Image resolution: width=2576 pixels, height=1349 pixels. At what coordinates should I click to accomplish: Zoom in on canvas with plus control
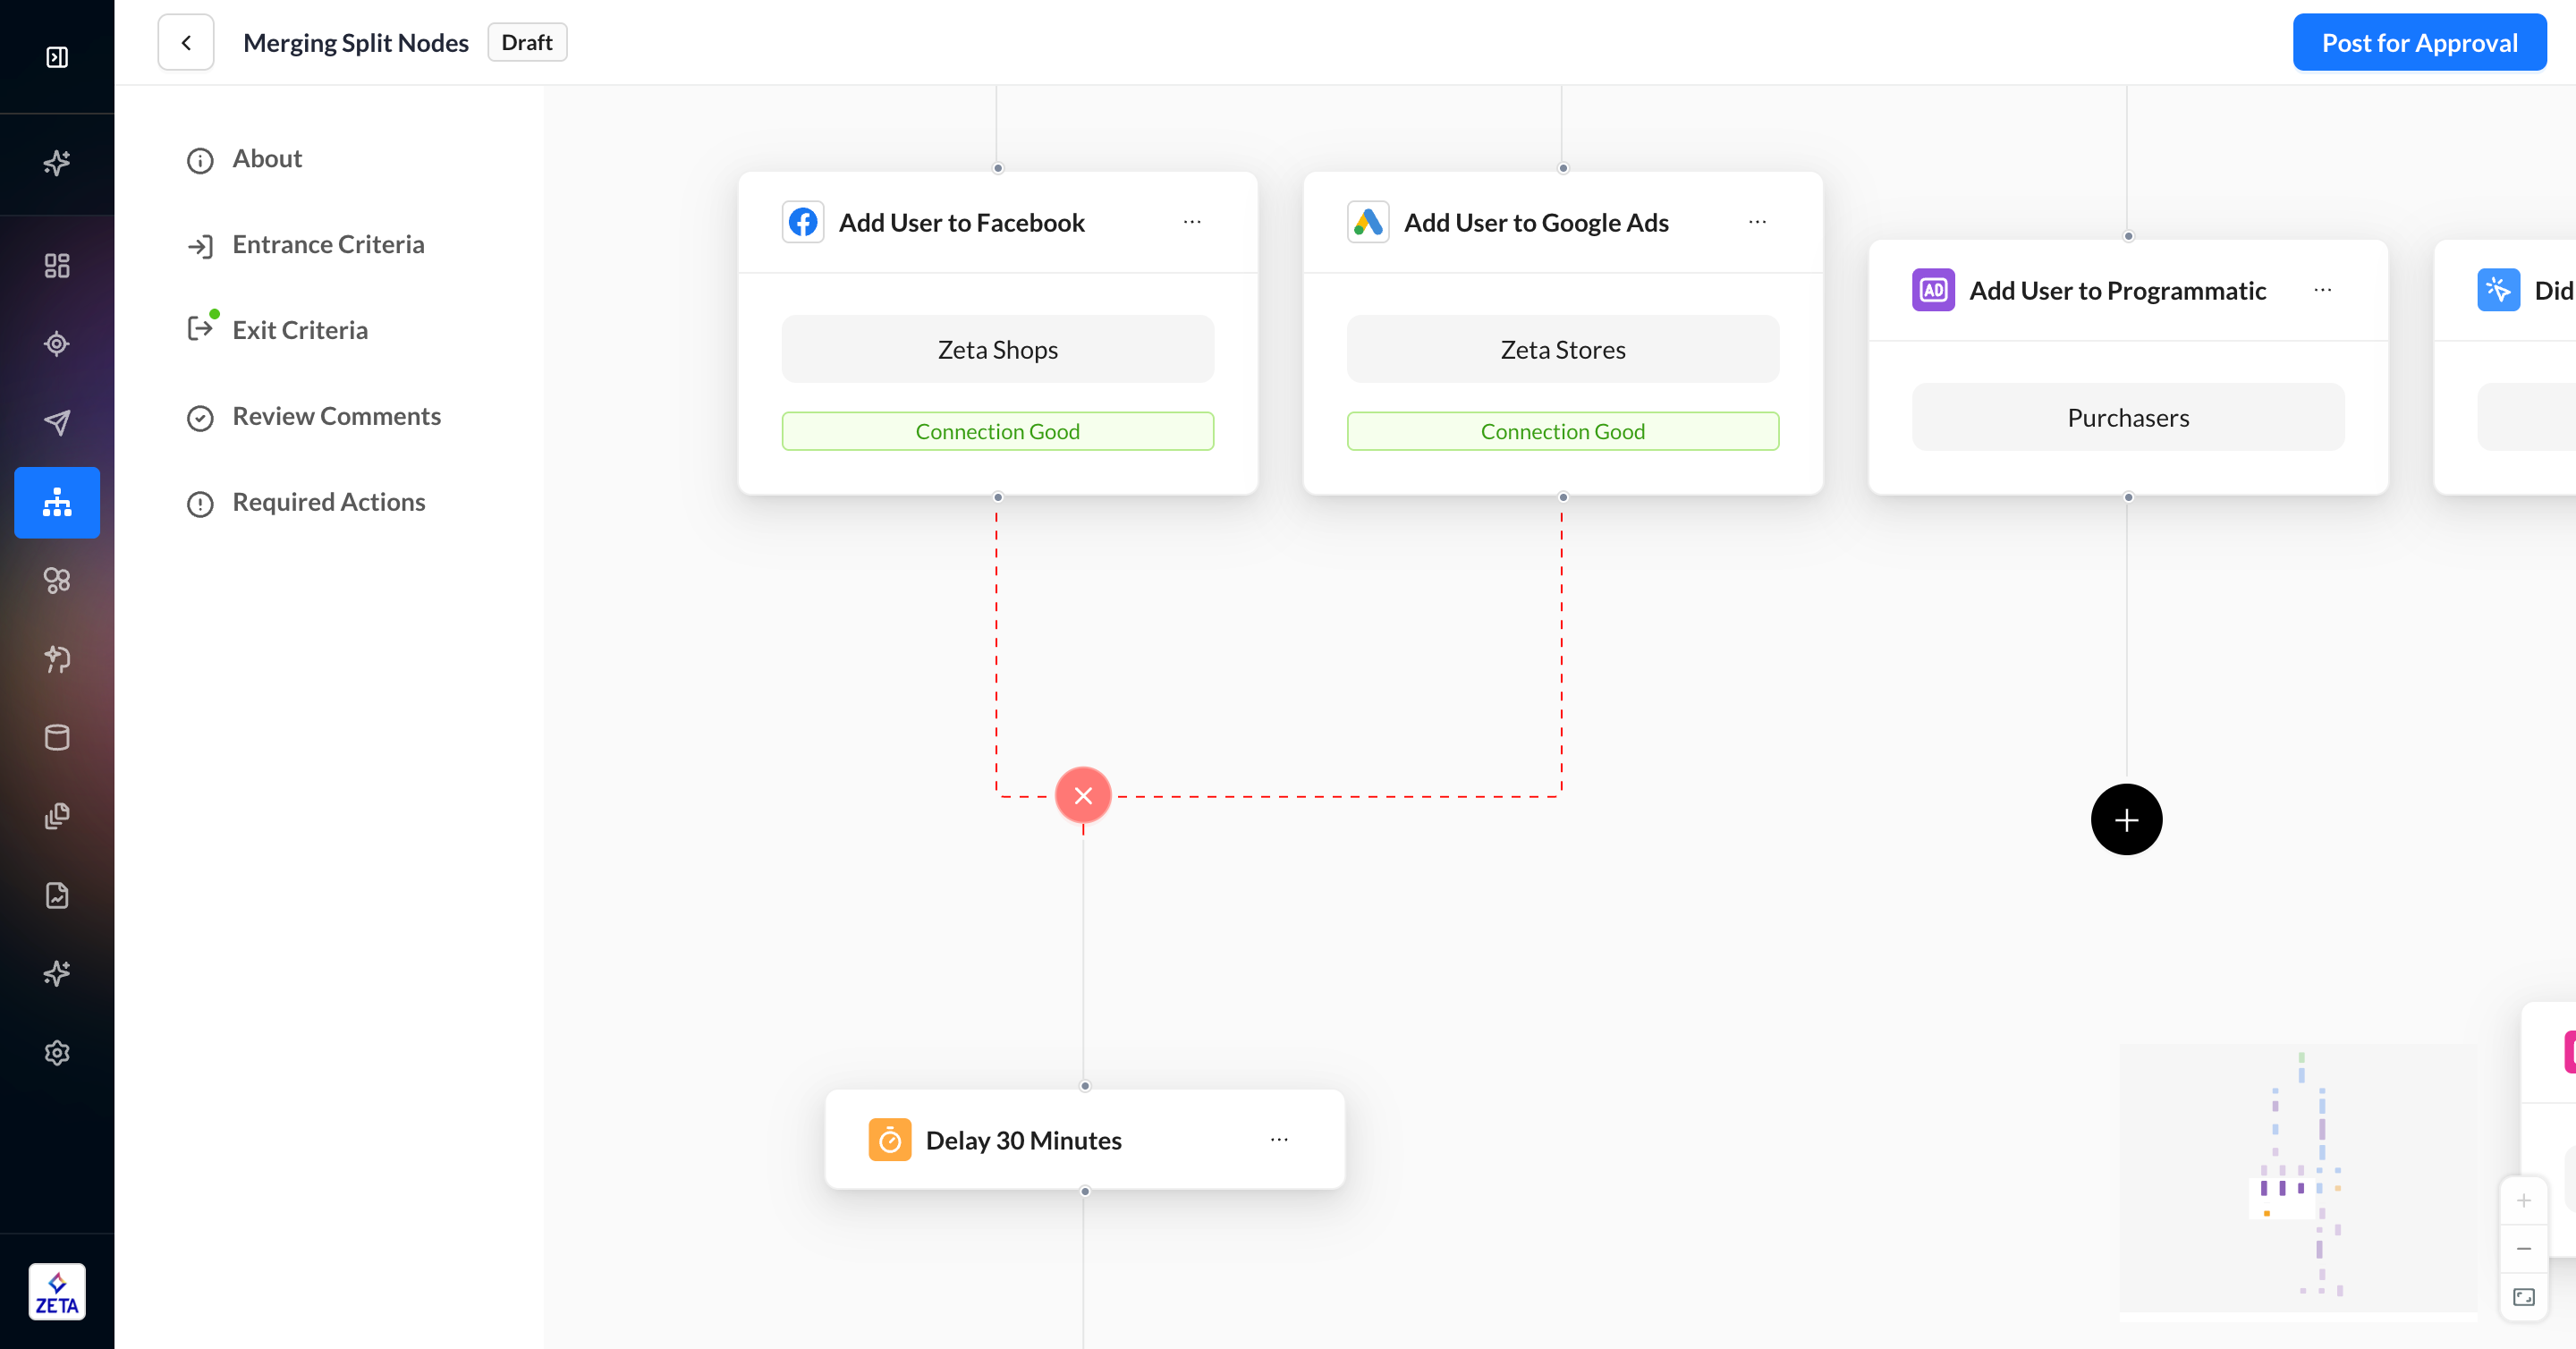(x=2523, y=1201)
